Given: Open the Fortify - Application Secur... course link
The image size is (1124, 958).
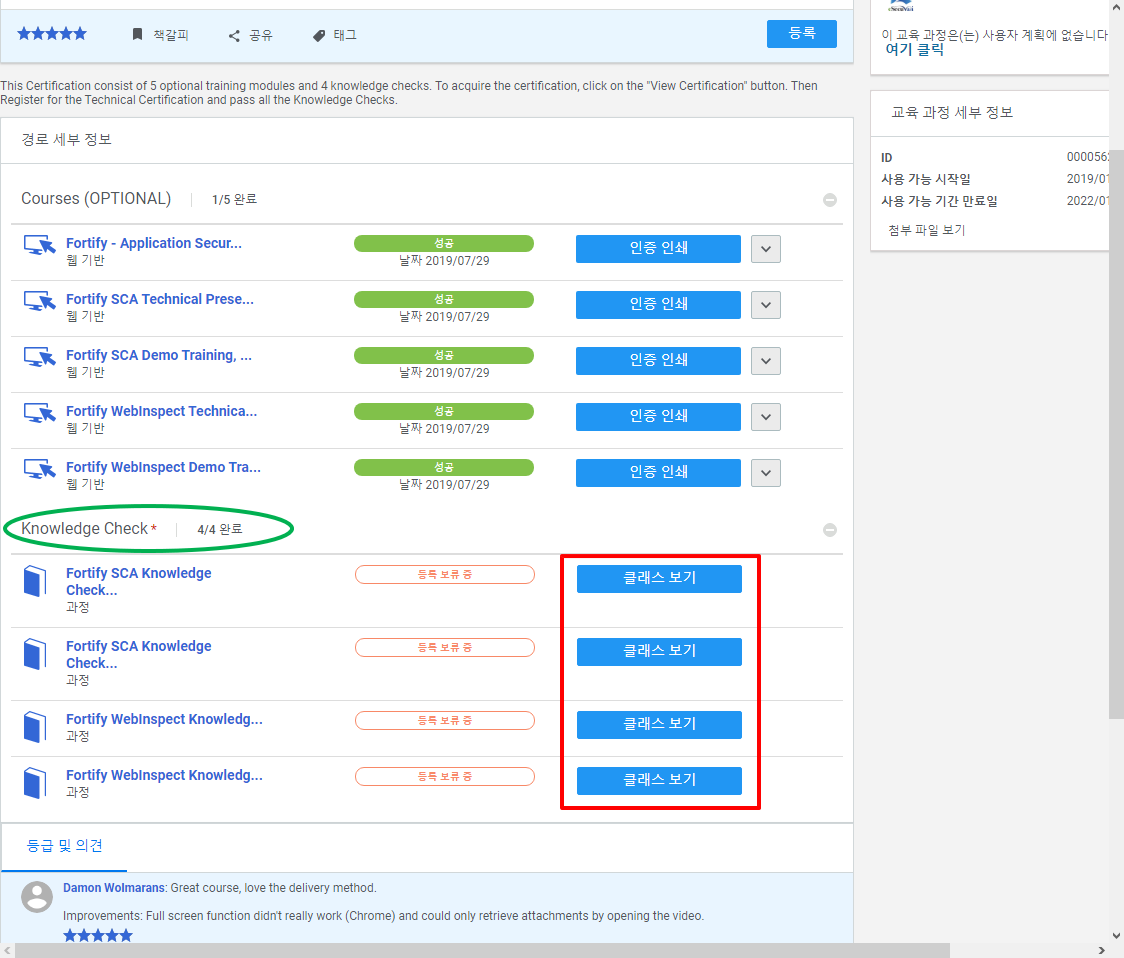Looking at the screenshot, I should (154, 243).
